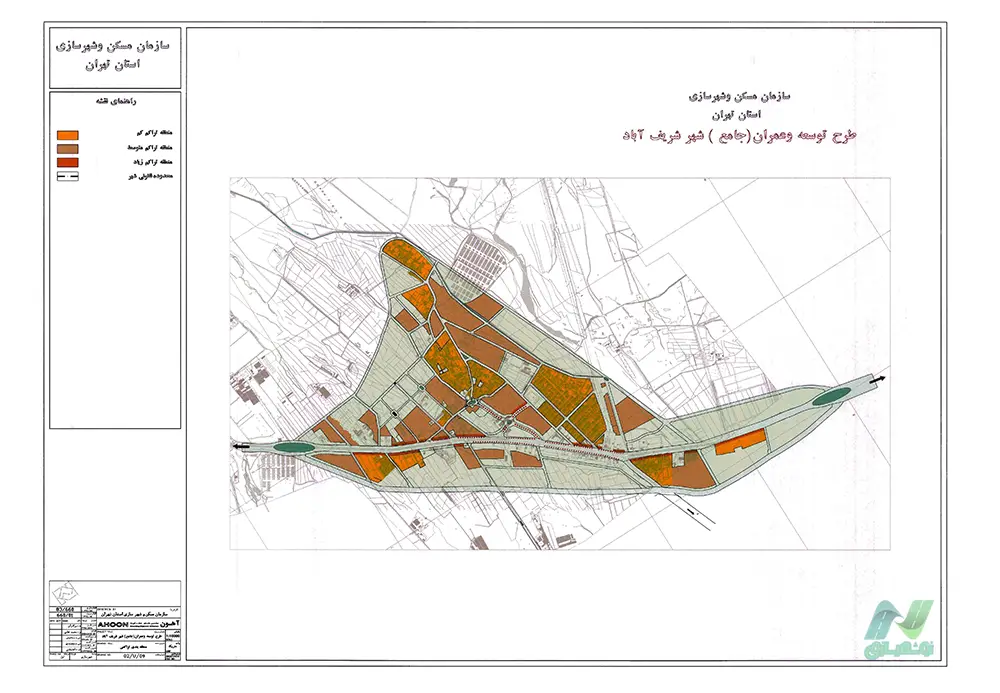Click the green oval at the map's west entrance
This screenshot has width=1000, height=693.
(x=291, y=447)
